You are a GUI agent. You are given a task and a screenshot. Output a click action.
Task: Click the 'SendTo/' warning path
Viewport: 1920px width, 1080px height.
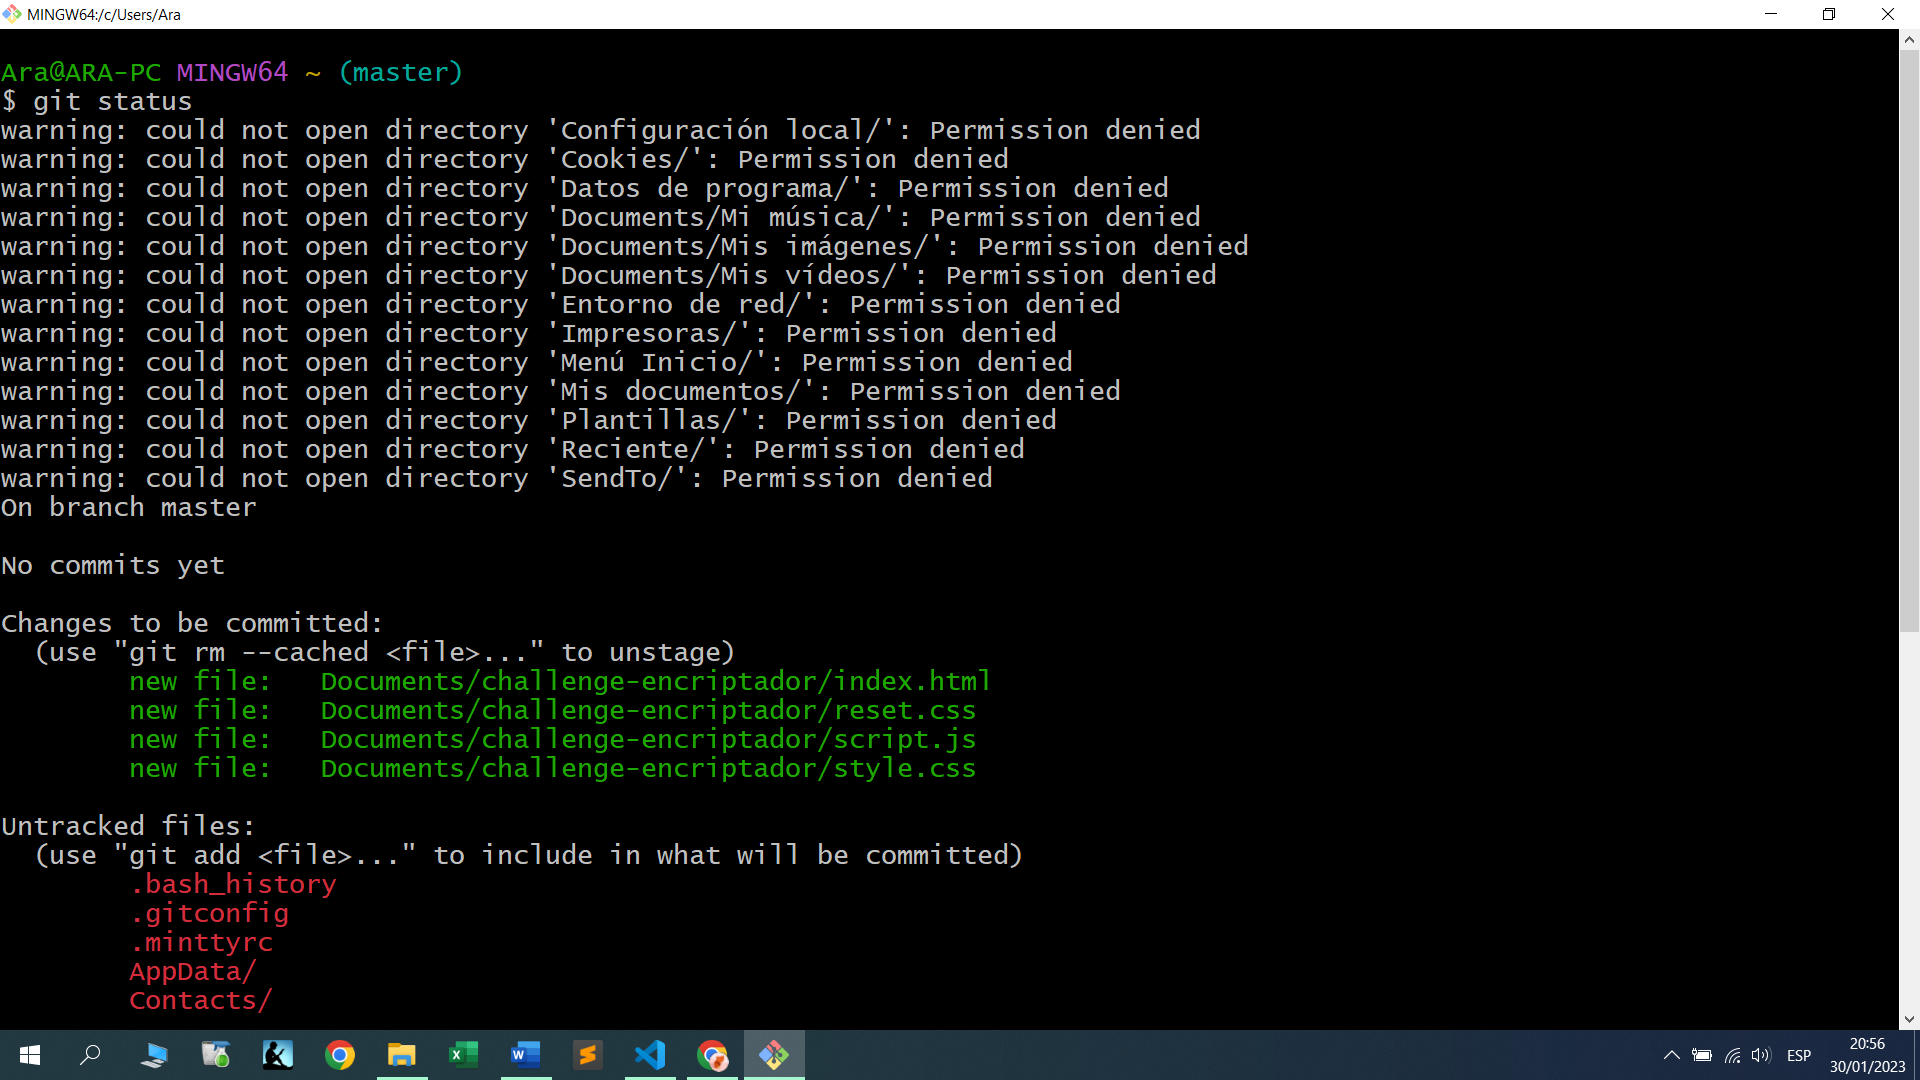pos(616,478)
